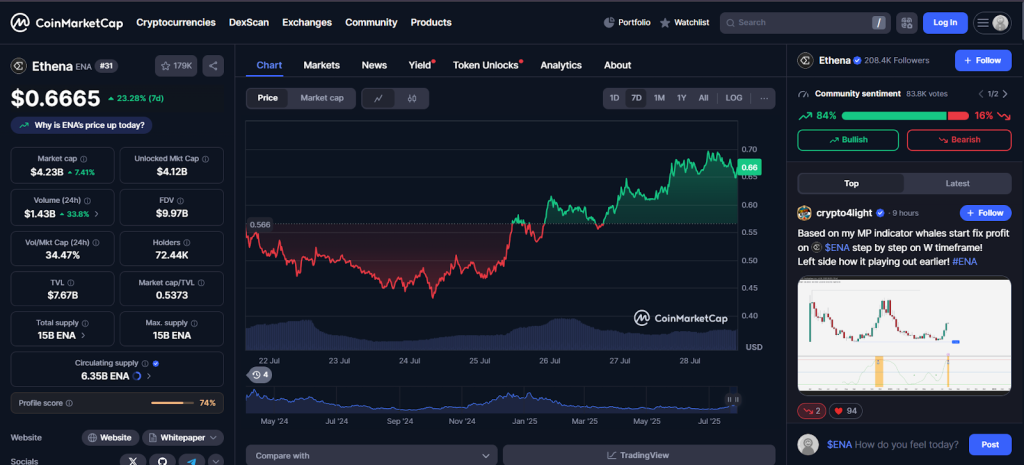Open the Token Unlocks tab
The height and width of the screenshot is (465, 1024).
(x=486, y=65)
